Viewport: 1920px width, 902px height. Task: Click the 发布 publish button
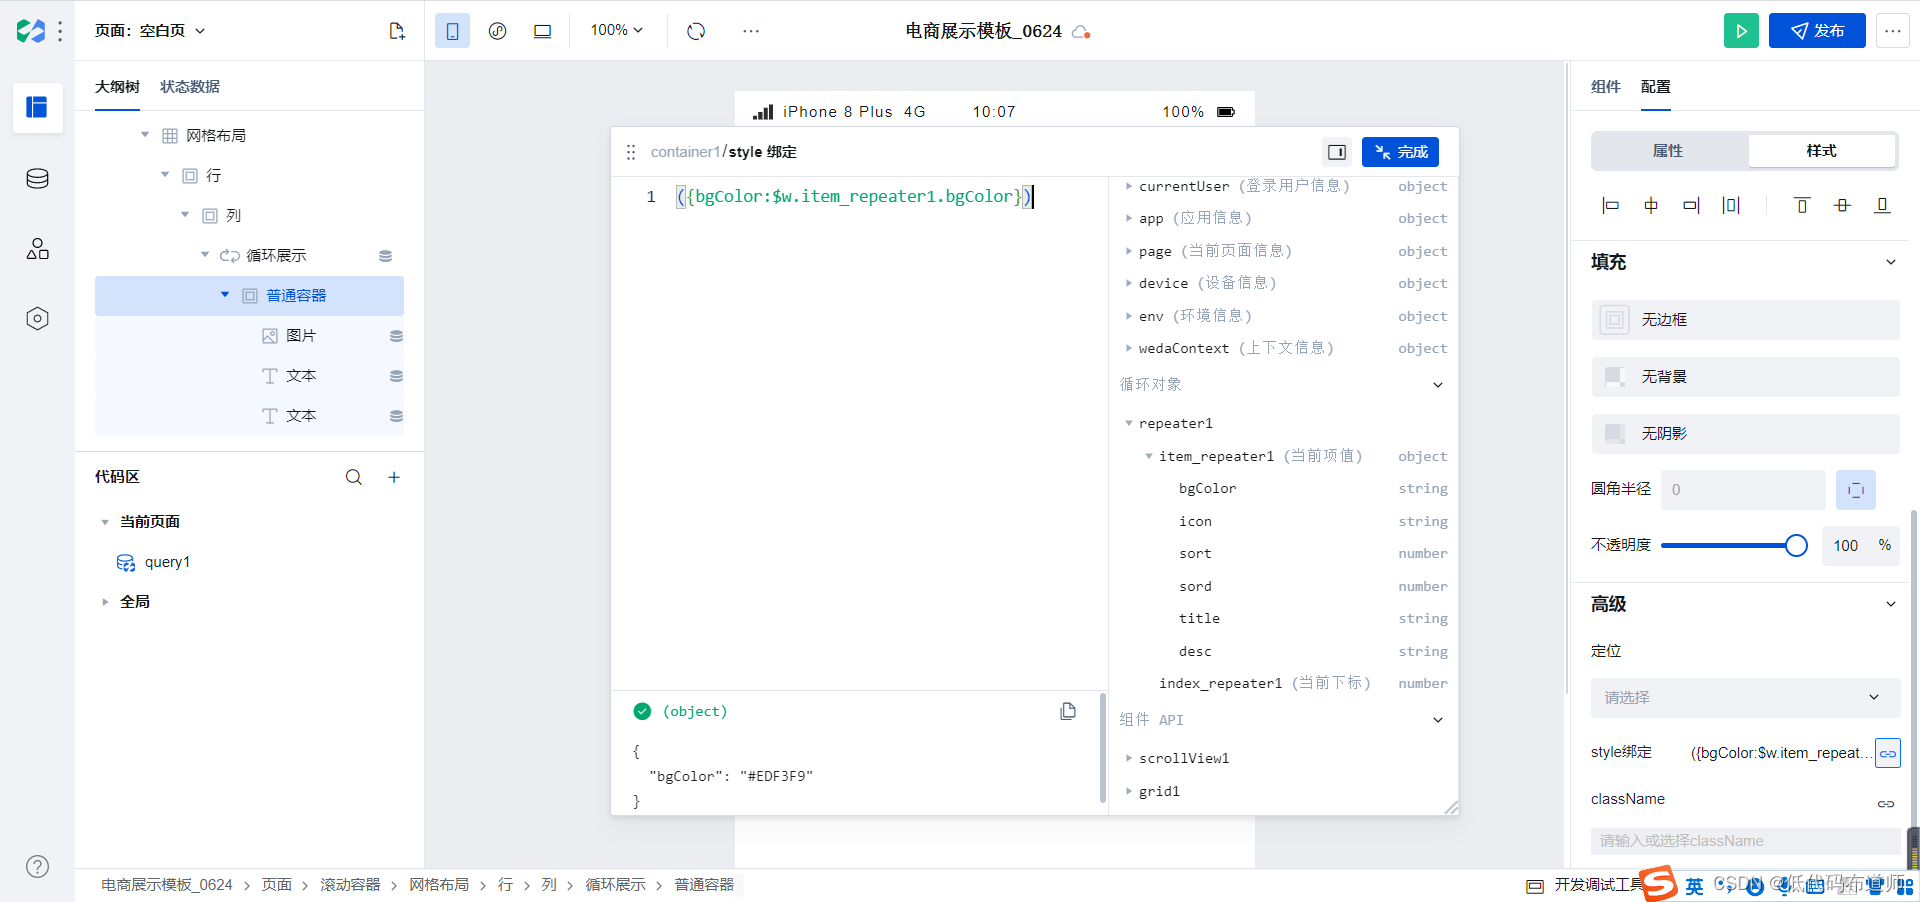[1817, 31]
